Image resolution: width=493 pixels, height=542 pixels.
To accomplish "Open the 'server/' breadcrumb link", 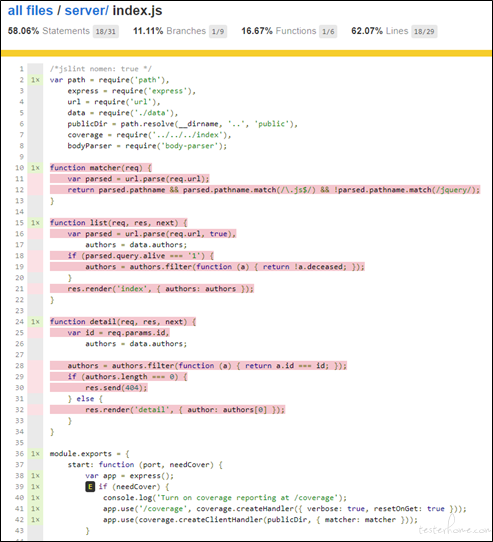I will [86, 10].
